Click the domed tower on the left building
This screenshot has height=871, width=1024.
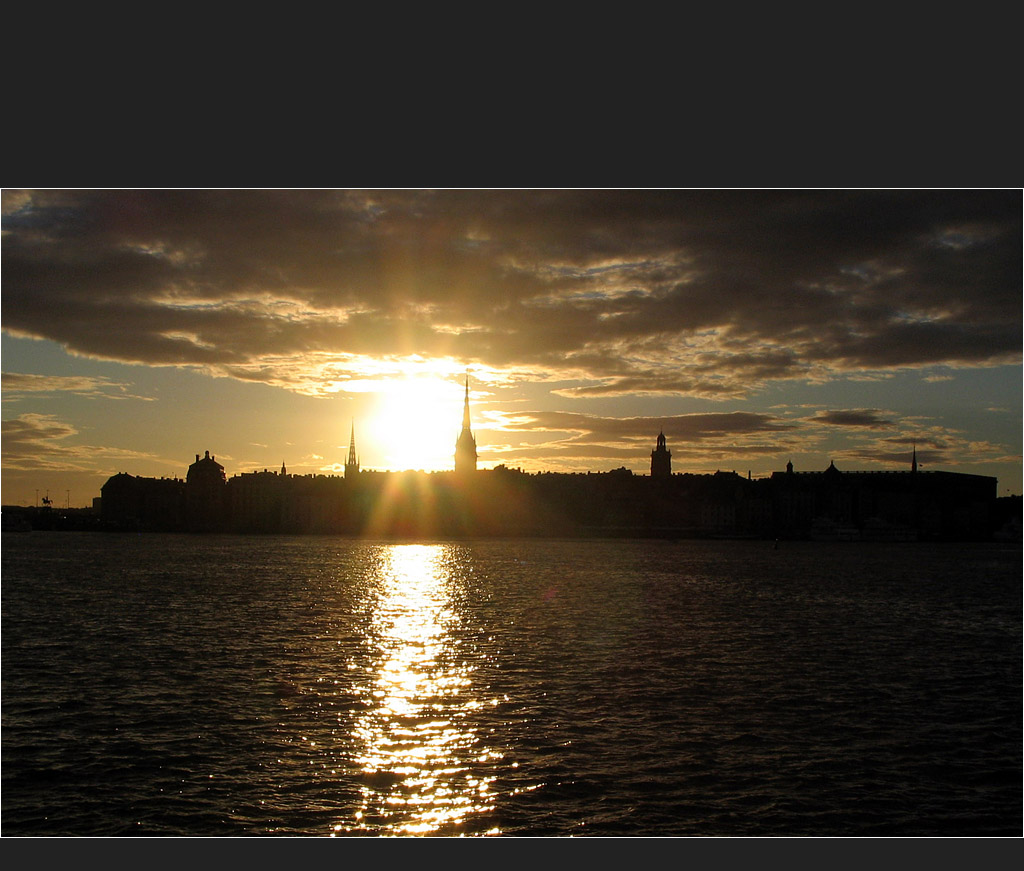[x=206, y=469]
